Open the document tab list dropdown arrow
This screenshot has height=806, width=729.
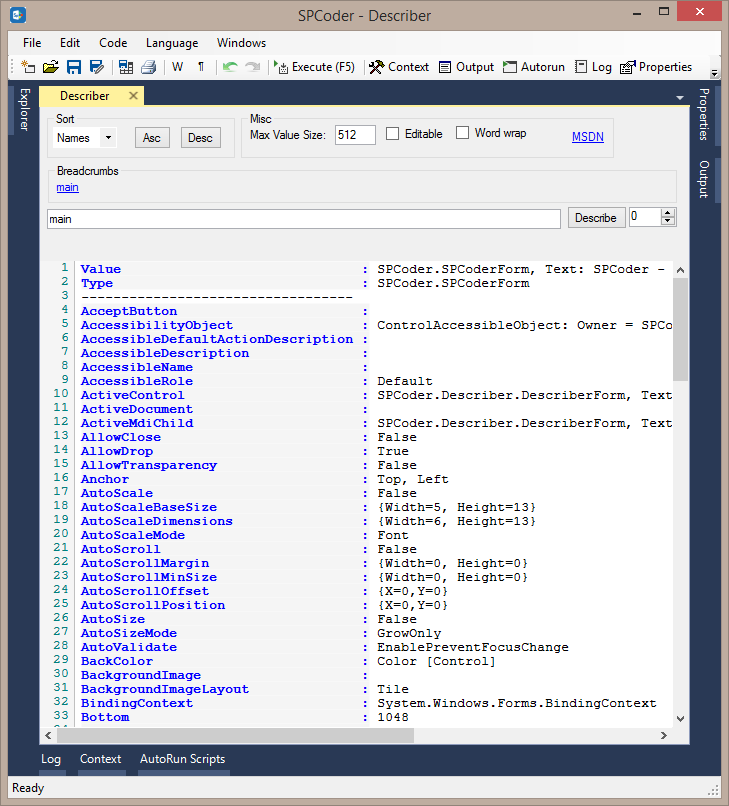click(x=680, y=98)
